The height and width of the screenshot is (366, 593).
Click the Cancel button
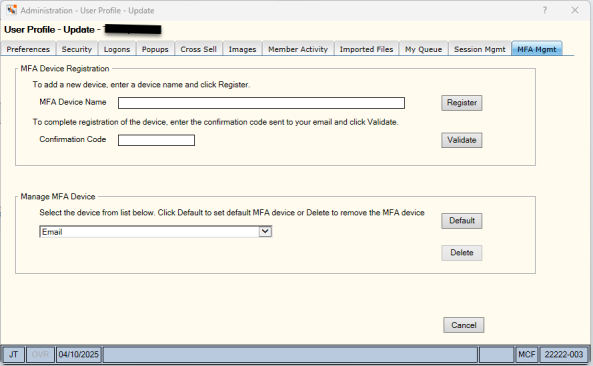tap(464, 325)
